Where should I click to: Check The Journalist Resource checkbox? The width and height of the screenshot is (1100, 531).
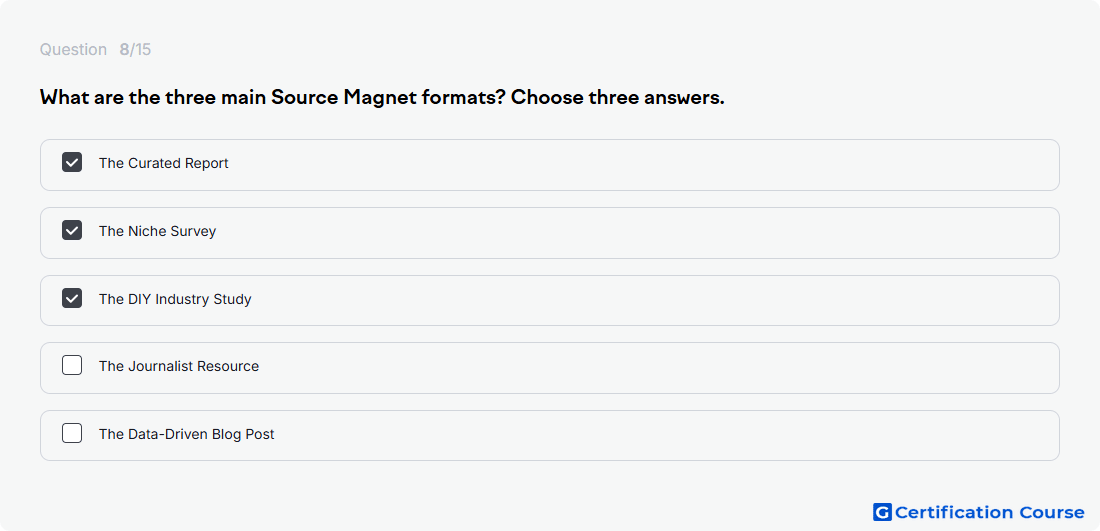(72, 365)
